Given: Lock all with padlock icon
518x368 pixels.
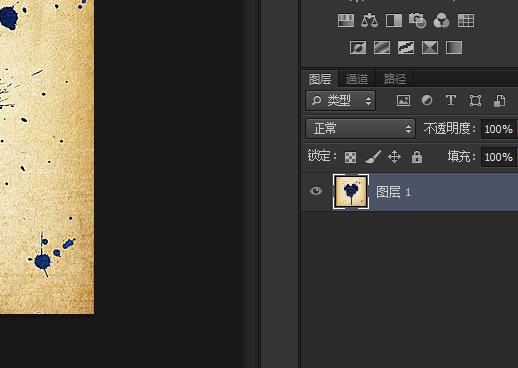Looking at the screenshot, I should (417, 156).
